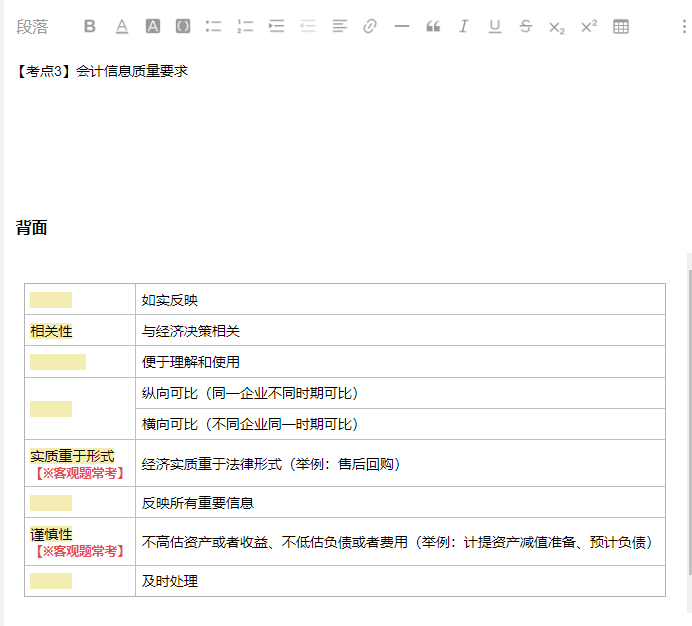
Task: Apply subscript formatting
Action: [x=557, y=27]
